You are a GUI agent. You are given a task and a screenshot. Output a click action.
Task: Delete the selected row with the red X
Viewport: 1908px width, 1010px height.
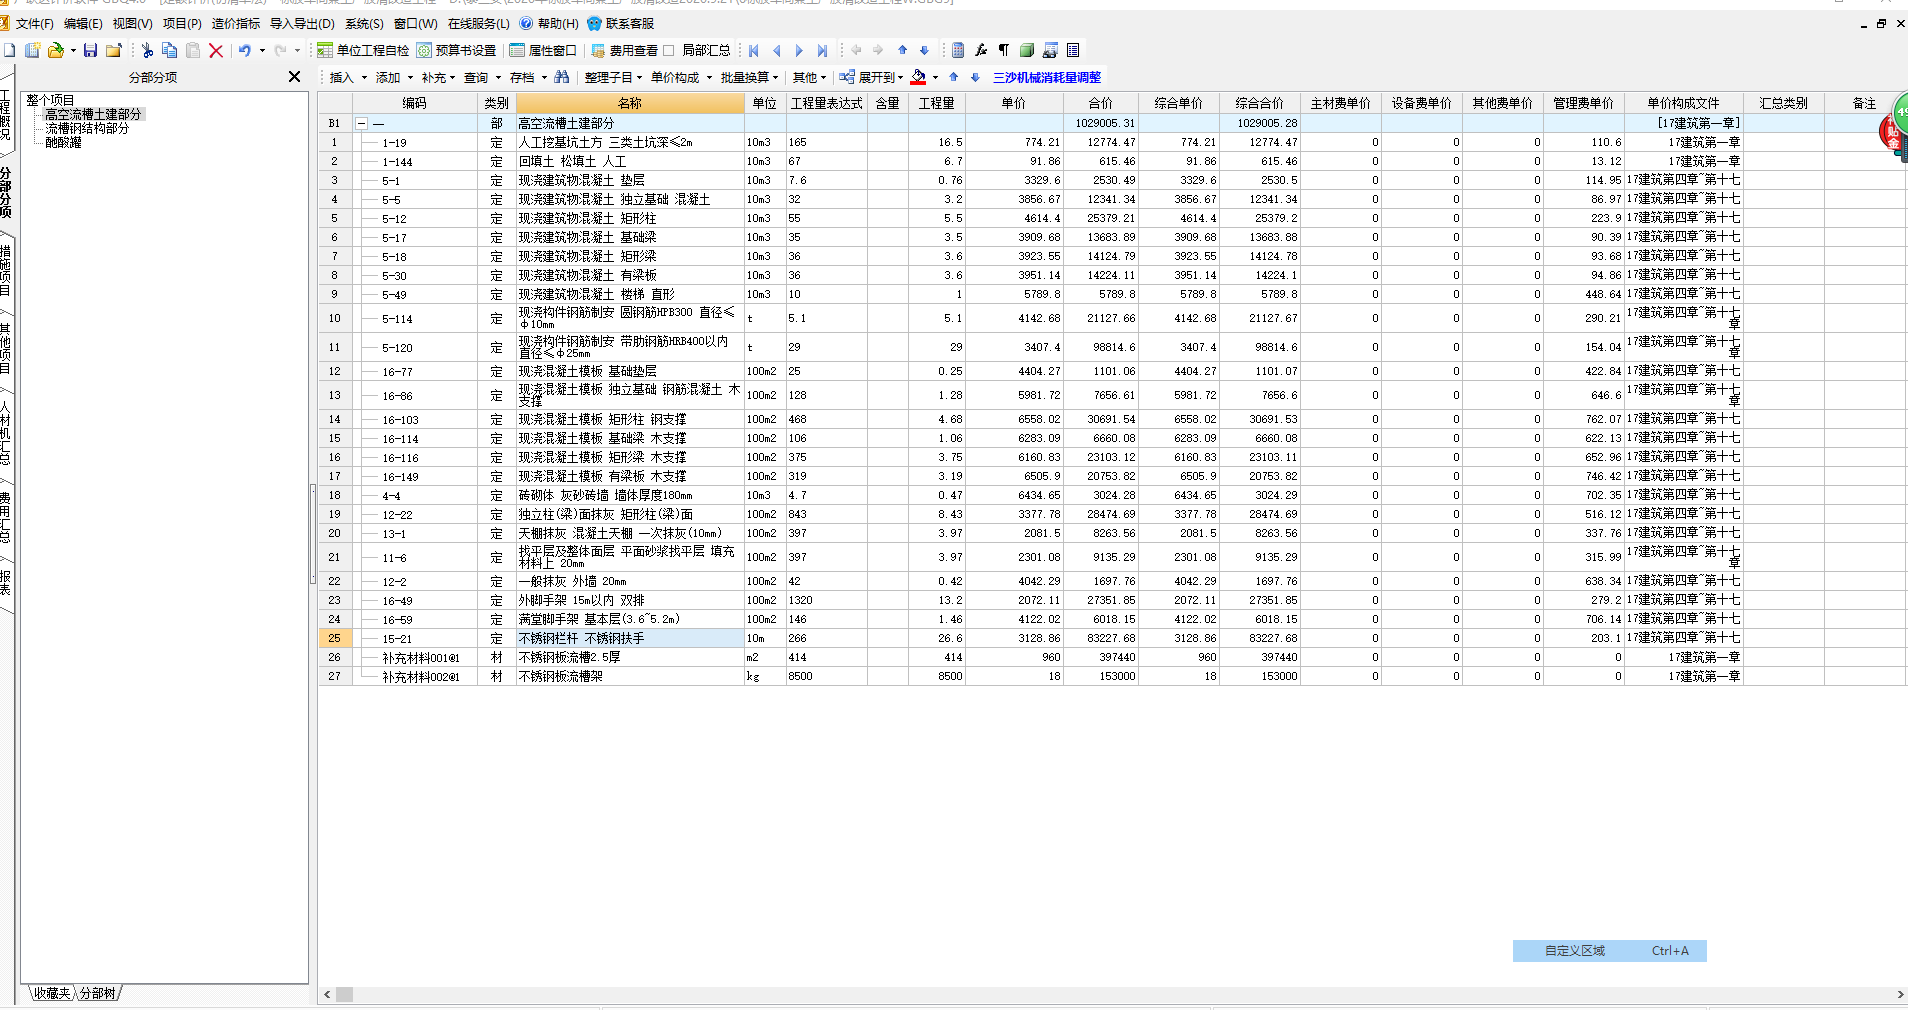(x=216, y=50)
